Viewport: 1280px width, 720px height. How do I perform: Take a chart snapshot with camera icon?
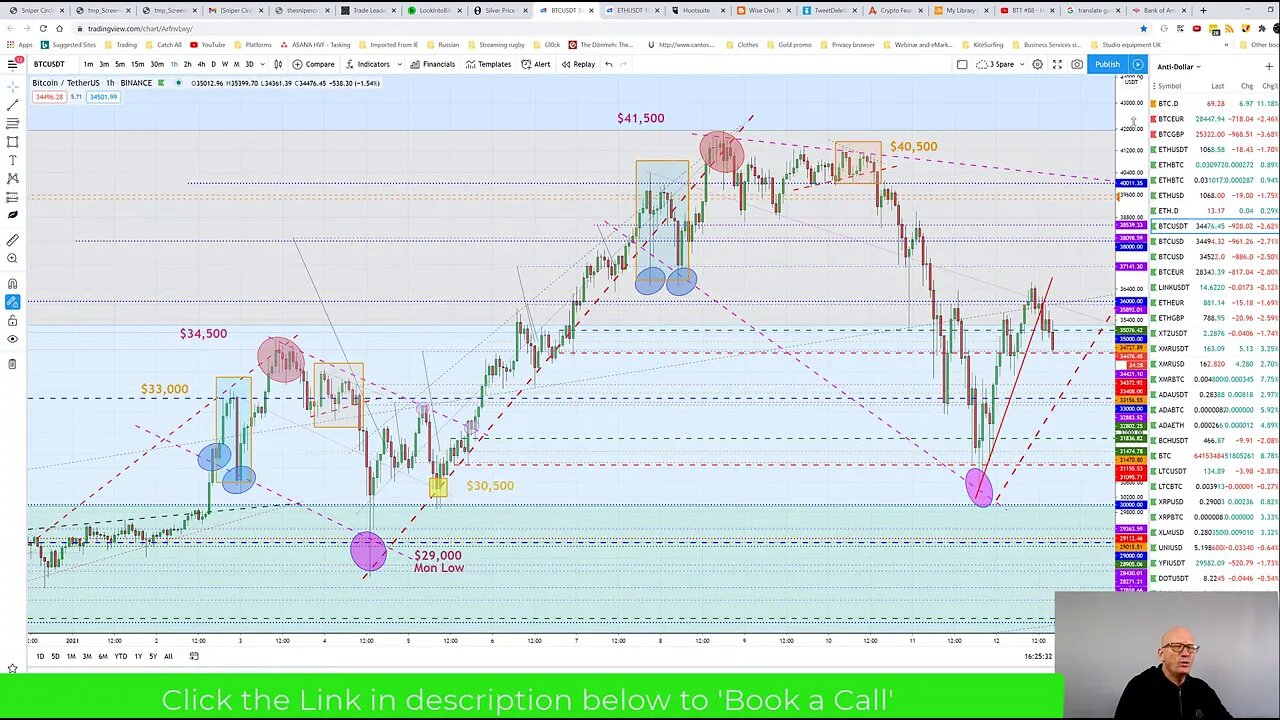1077,64
